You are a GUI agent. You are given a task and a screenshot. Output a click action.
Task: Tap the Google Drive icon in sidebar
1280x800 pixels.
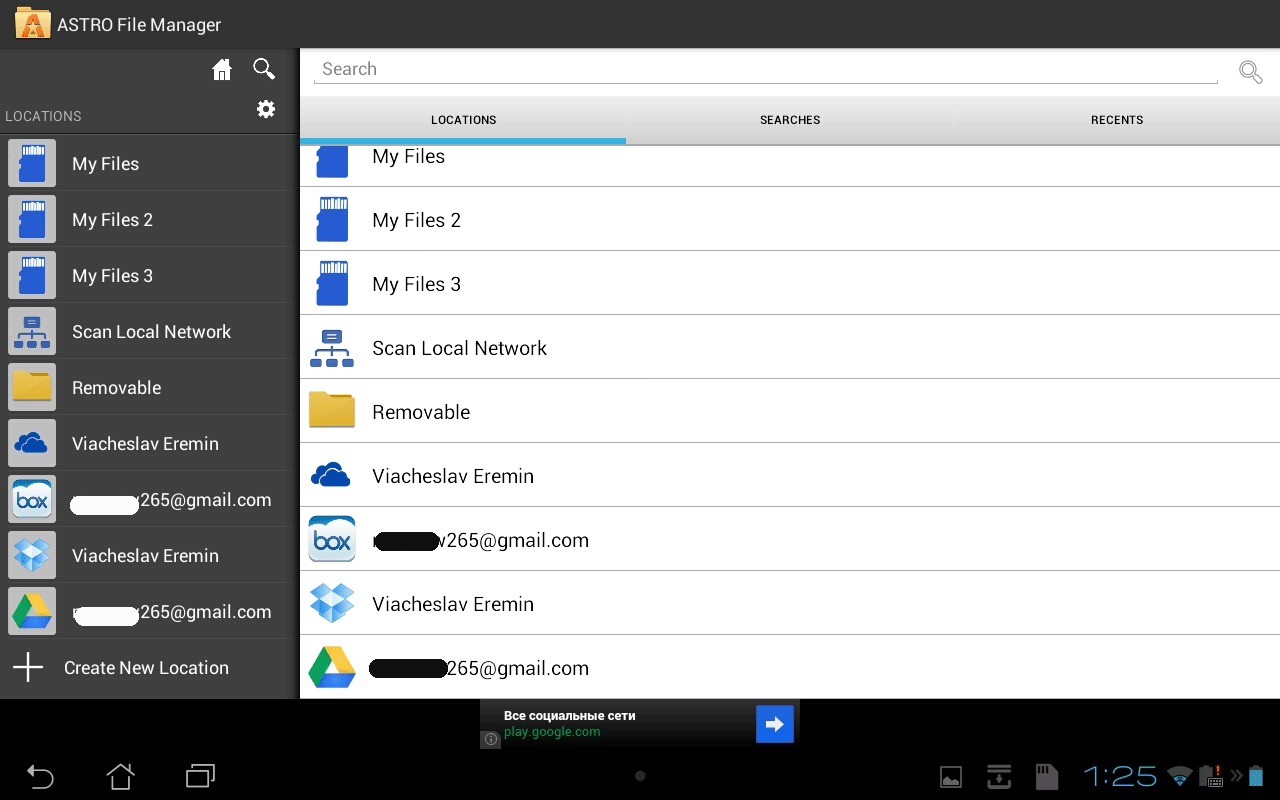32,611
